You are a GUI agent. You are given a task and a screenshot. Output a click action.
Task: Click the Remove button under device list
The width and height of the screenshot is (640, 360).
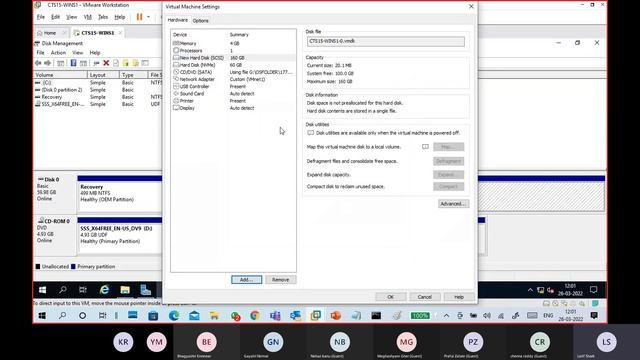[x=280, y=280]
